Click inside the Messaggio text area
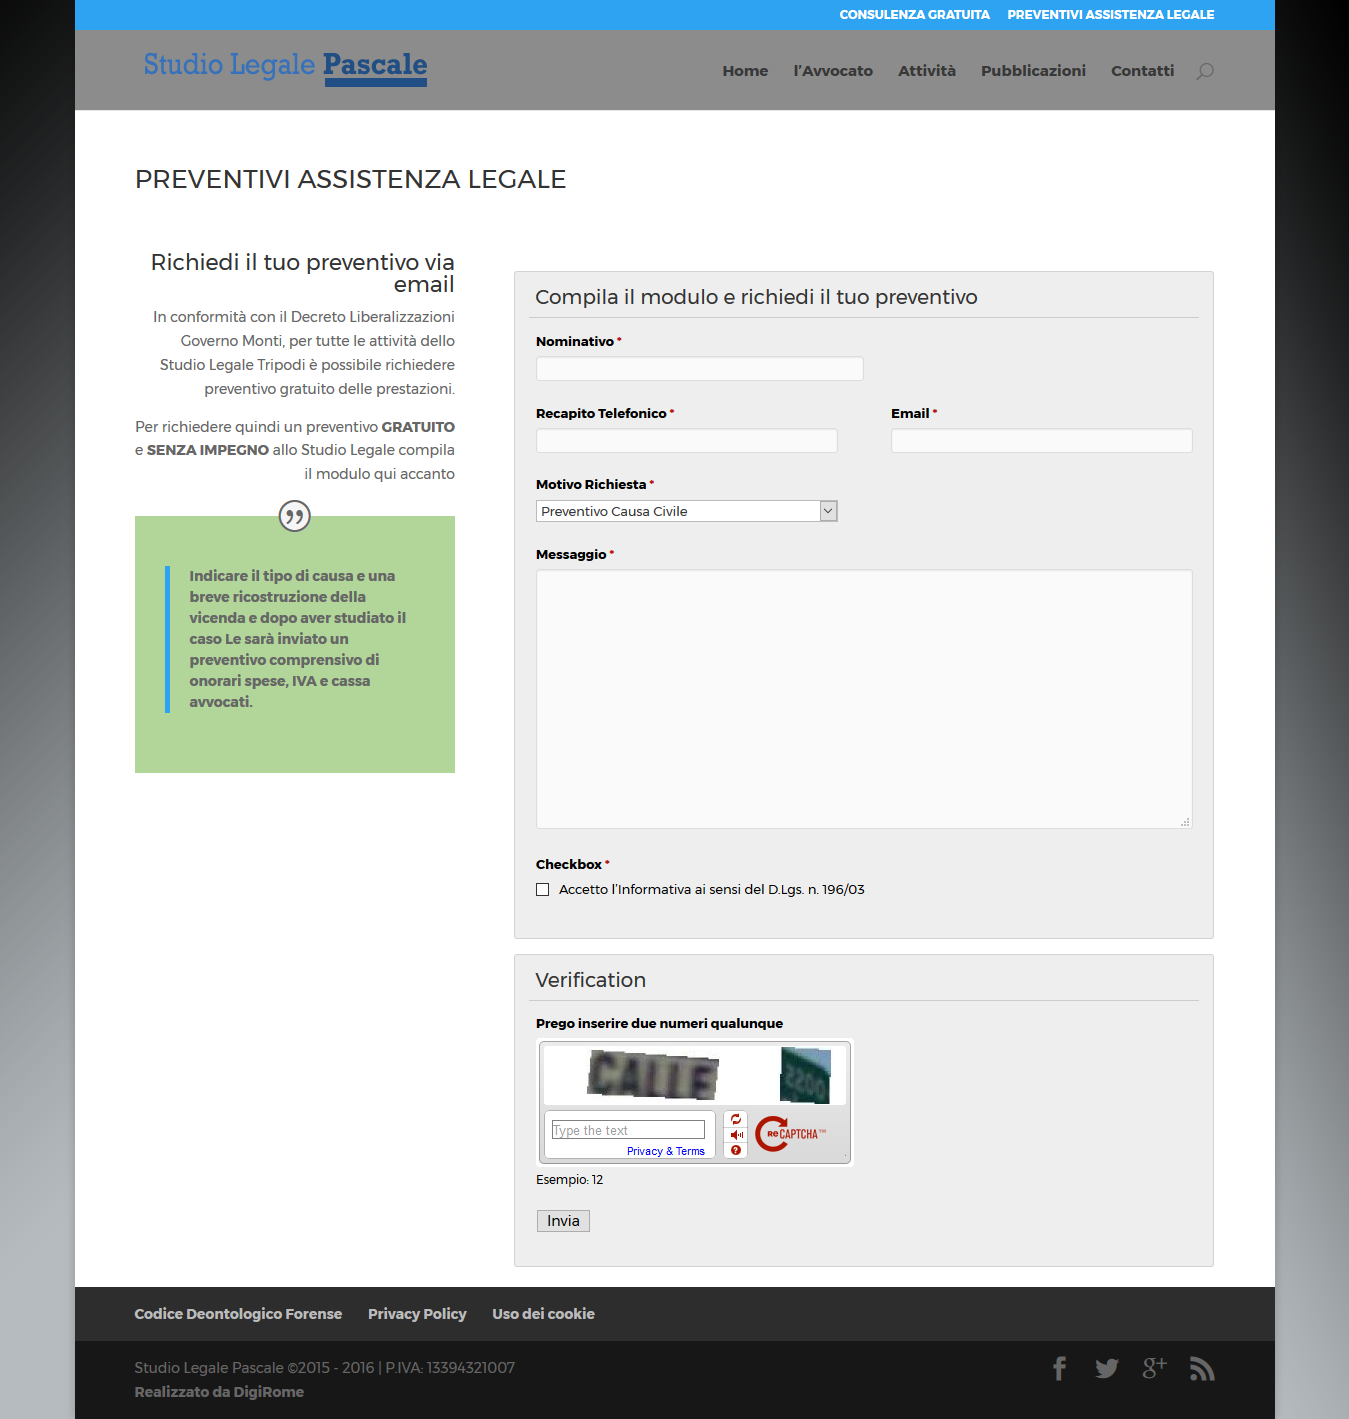Image resolution: width=1349 pixels, height=1419 pixels. [x=864, y=699]
